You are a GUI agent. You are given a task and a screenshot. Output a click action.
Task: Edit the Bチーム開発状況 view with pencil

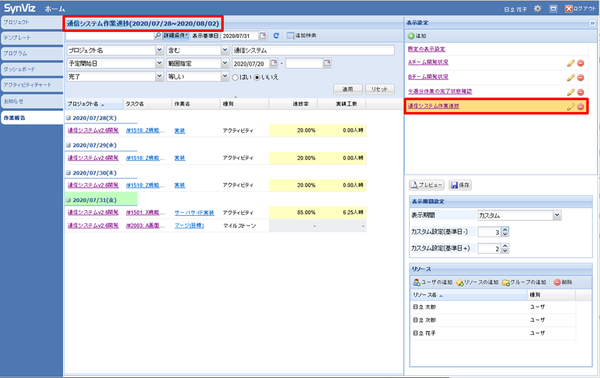tap(571, 78)
